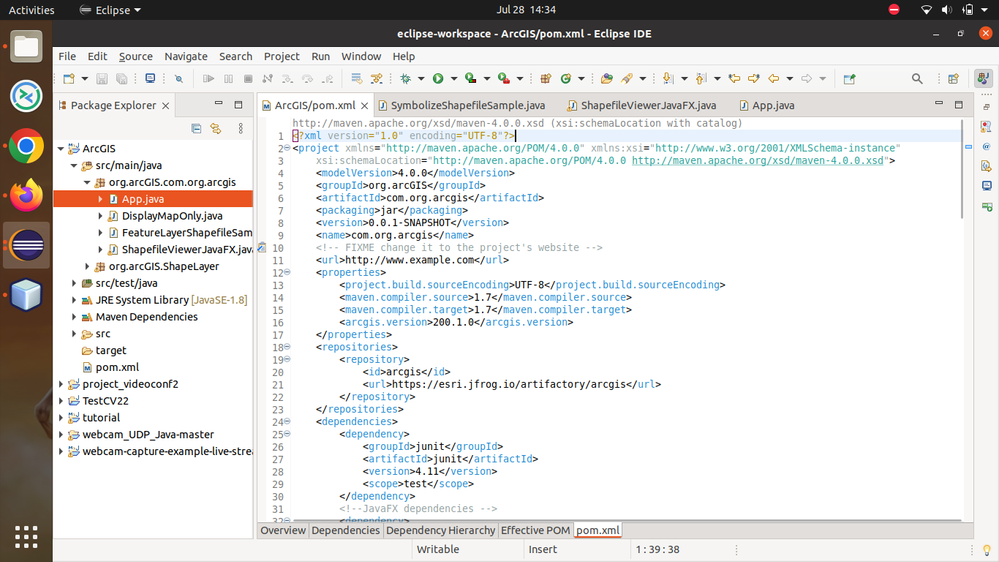The width and height of the screenshot is (999, 562).
Task: Switch to the Dependency Hierarchy tab
Action: coord(440,530)
